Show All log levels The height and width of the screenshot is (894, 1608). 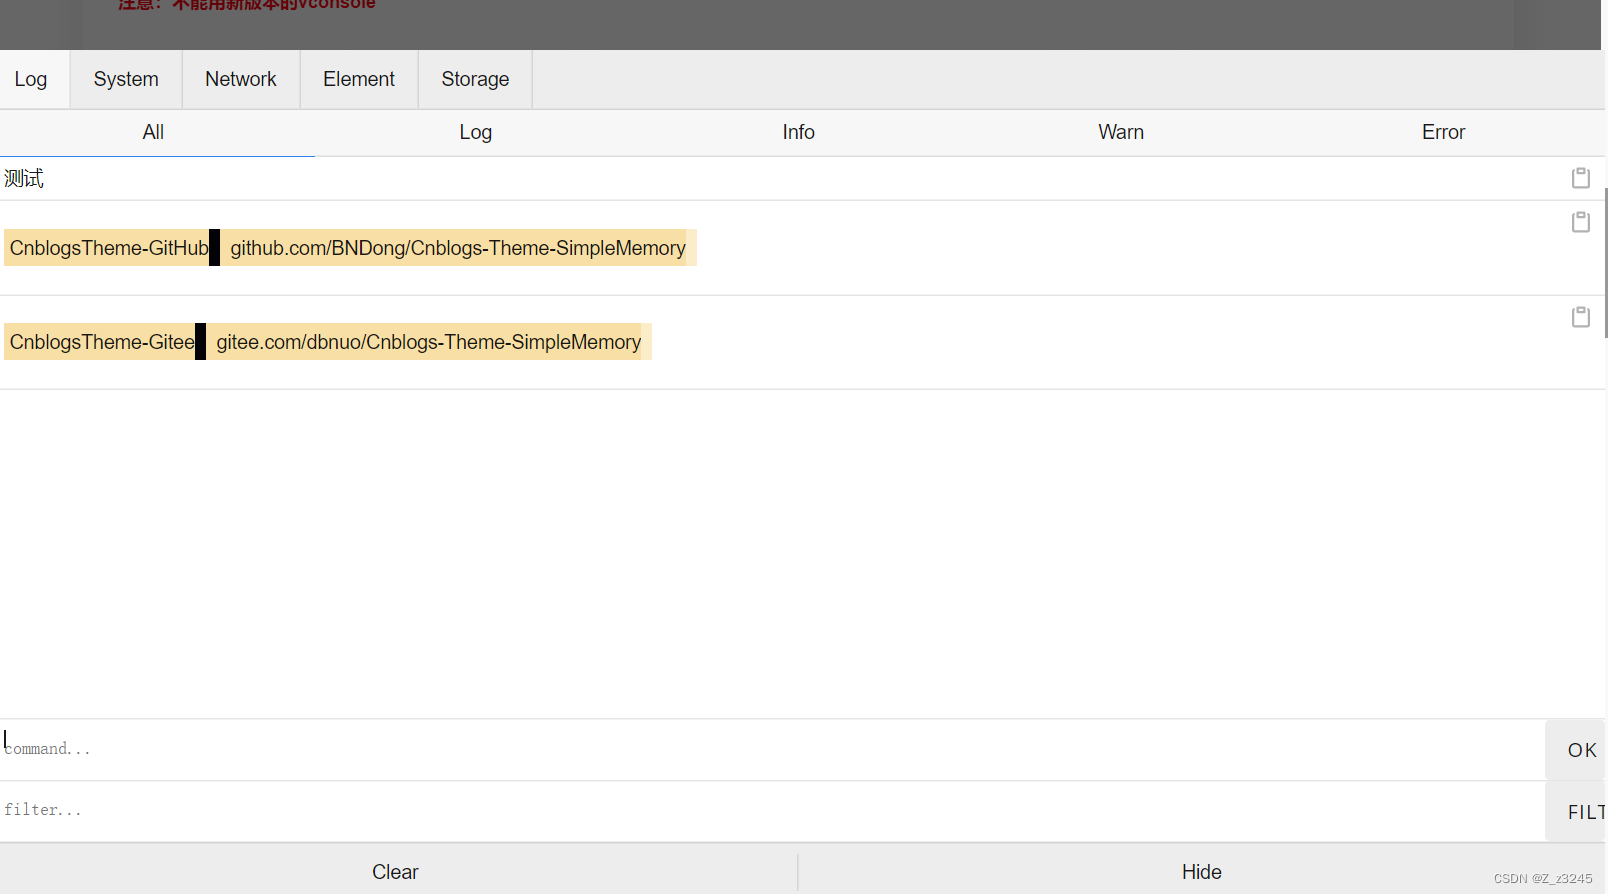[153, 132]
